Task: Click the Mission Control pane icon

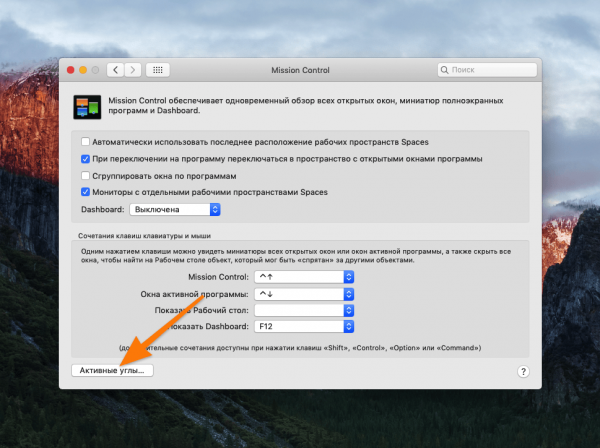Action: tap(87, 107)
